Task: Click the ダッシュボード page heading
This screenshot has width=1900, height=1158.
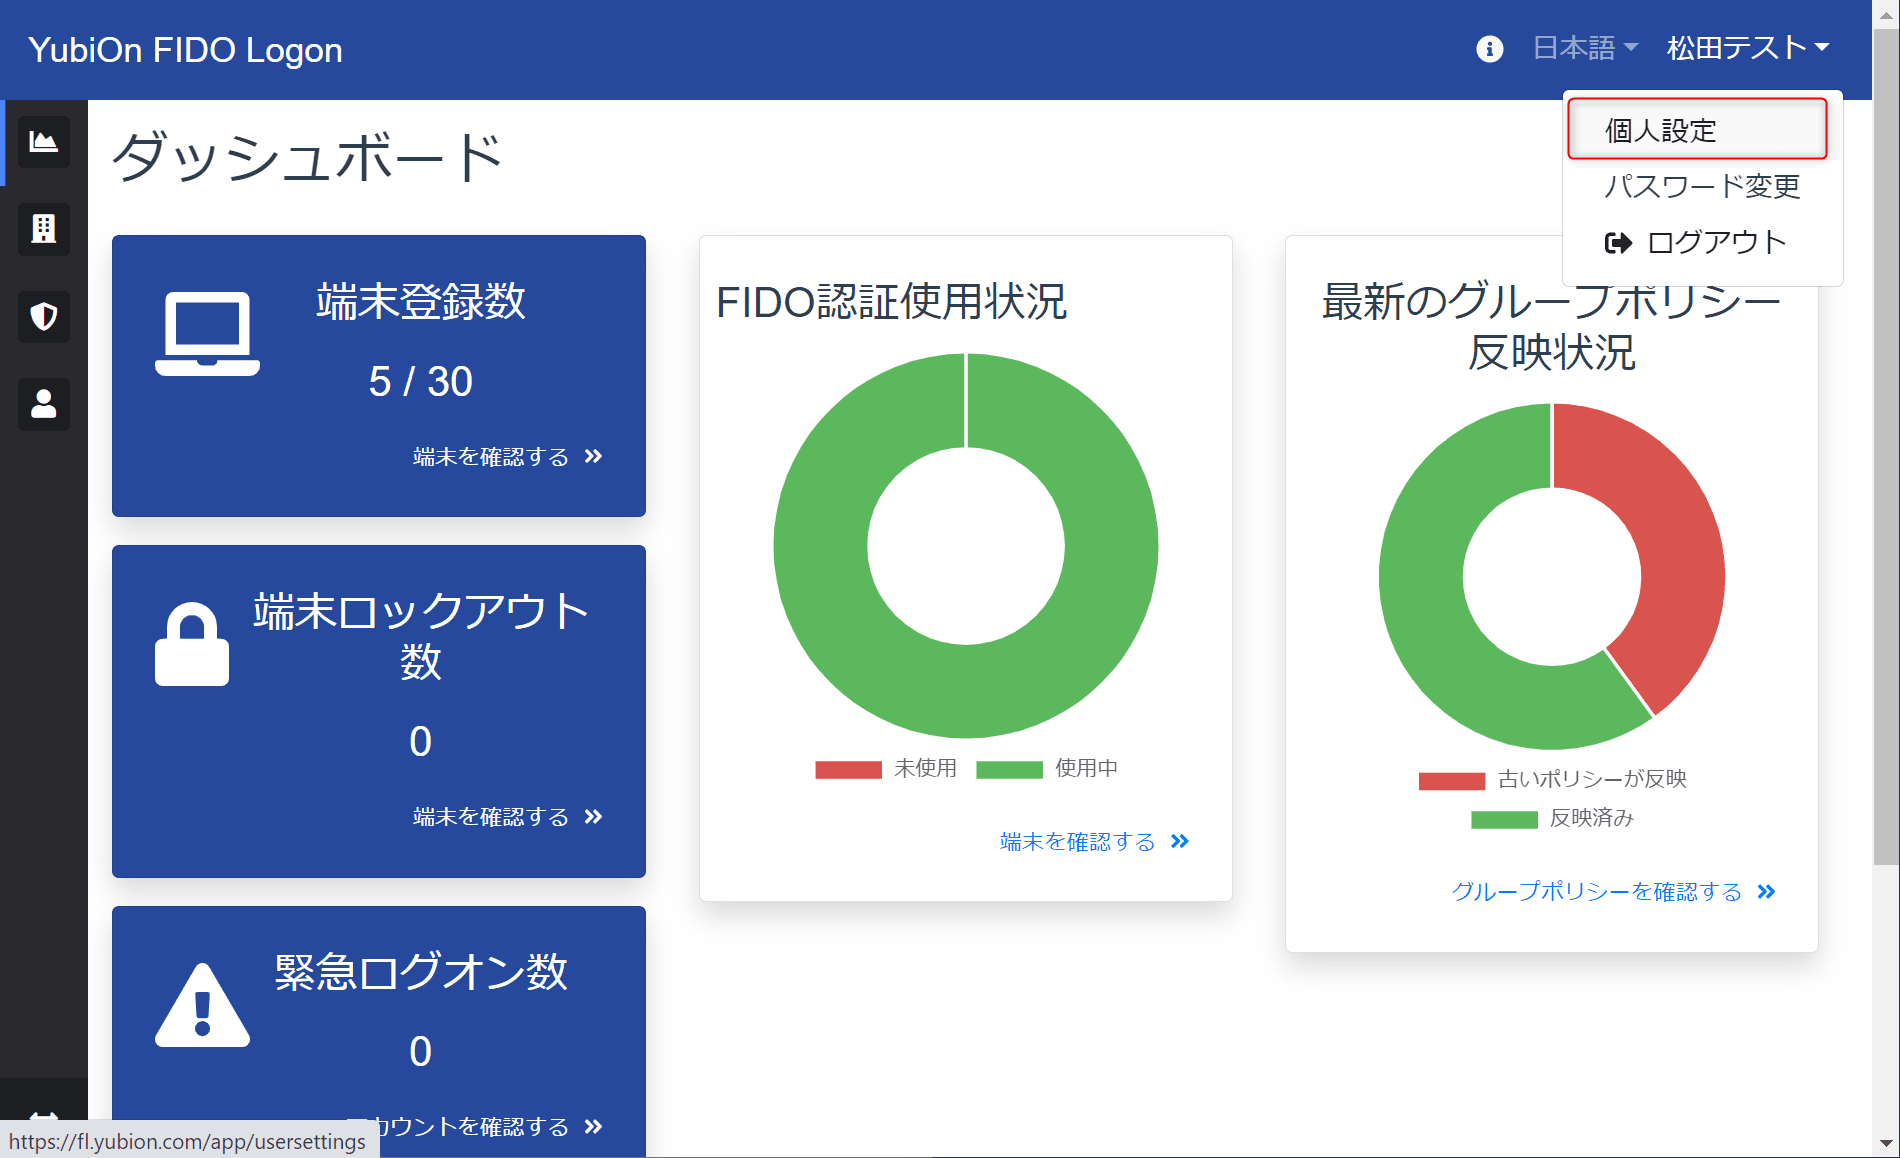Action: (x=306, y=158)
